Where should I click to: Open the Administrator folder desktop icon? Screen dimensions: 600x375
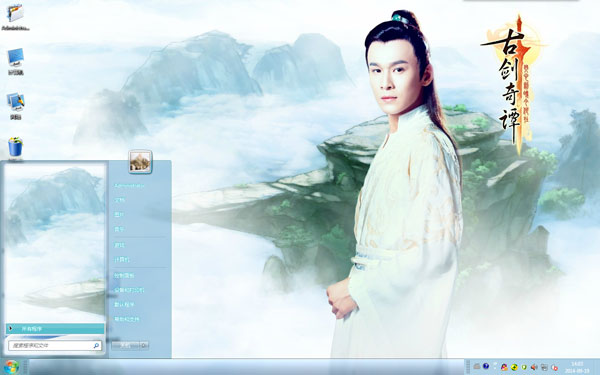pyautogui.click(x=15, y=17)
